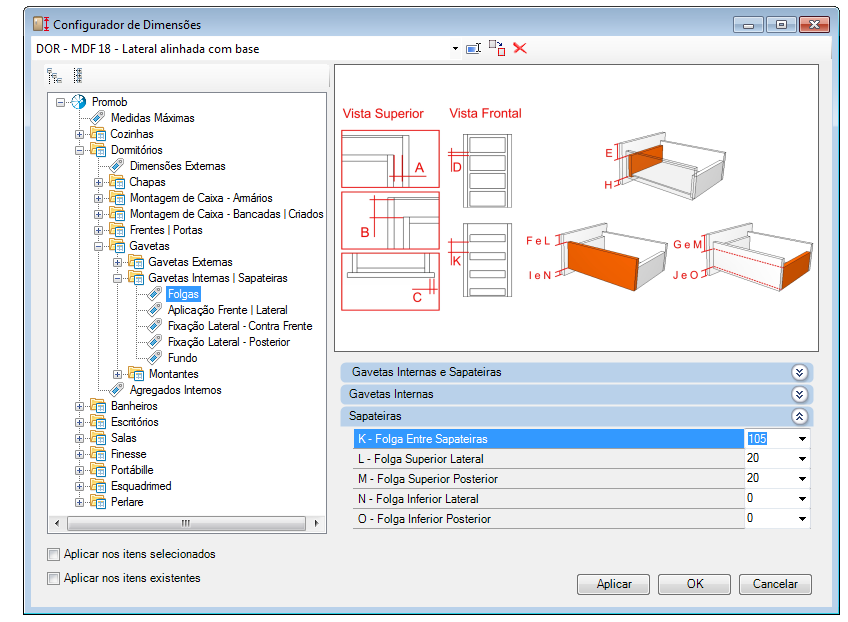Click the Vista Superior diagram A thumbnail

(390, 159)
